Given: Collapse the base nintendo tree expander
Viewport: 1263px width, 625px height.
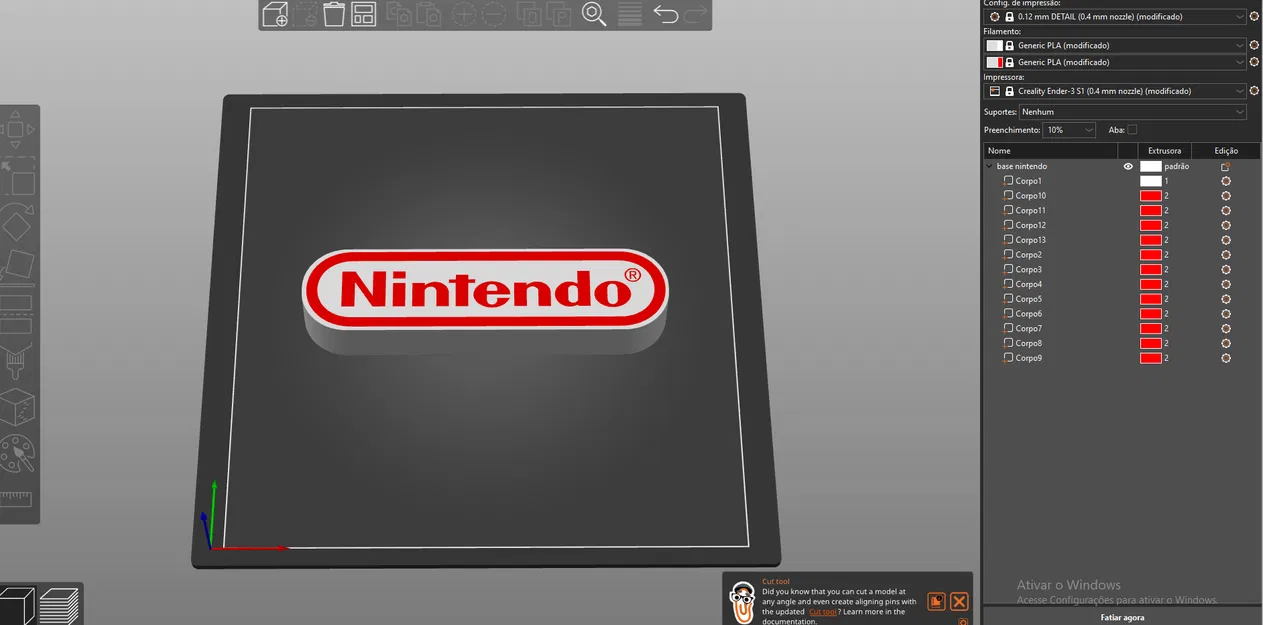Looking at the screenshot, I should [x=988, y=166].
